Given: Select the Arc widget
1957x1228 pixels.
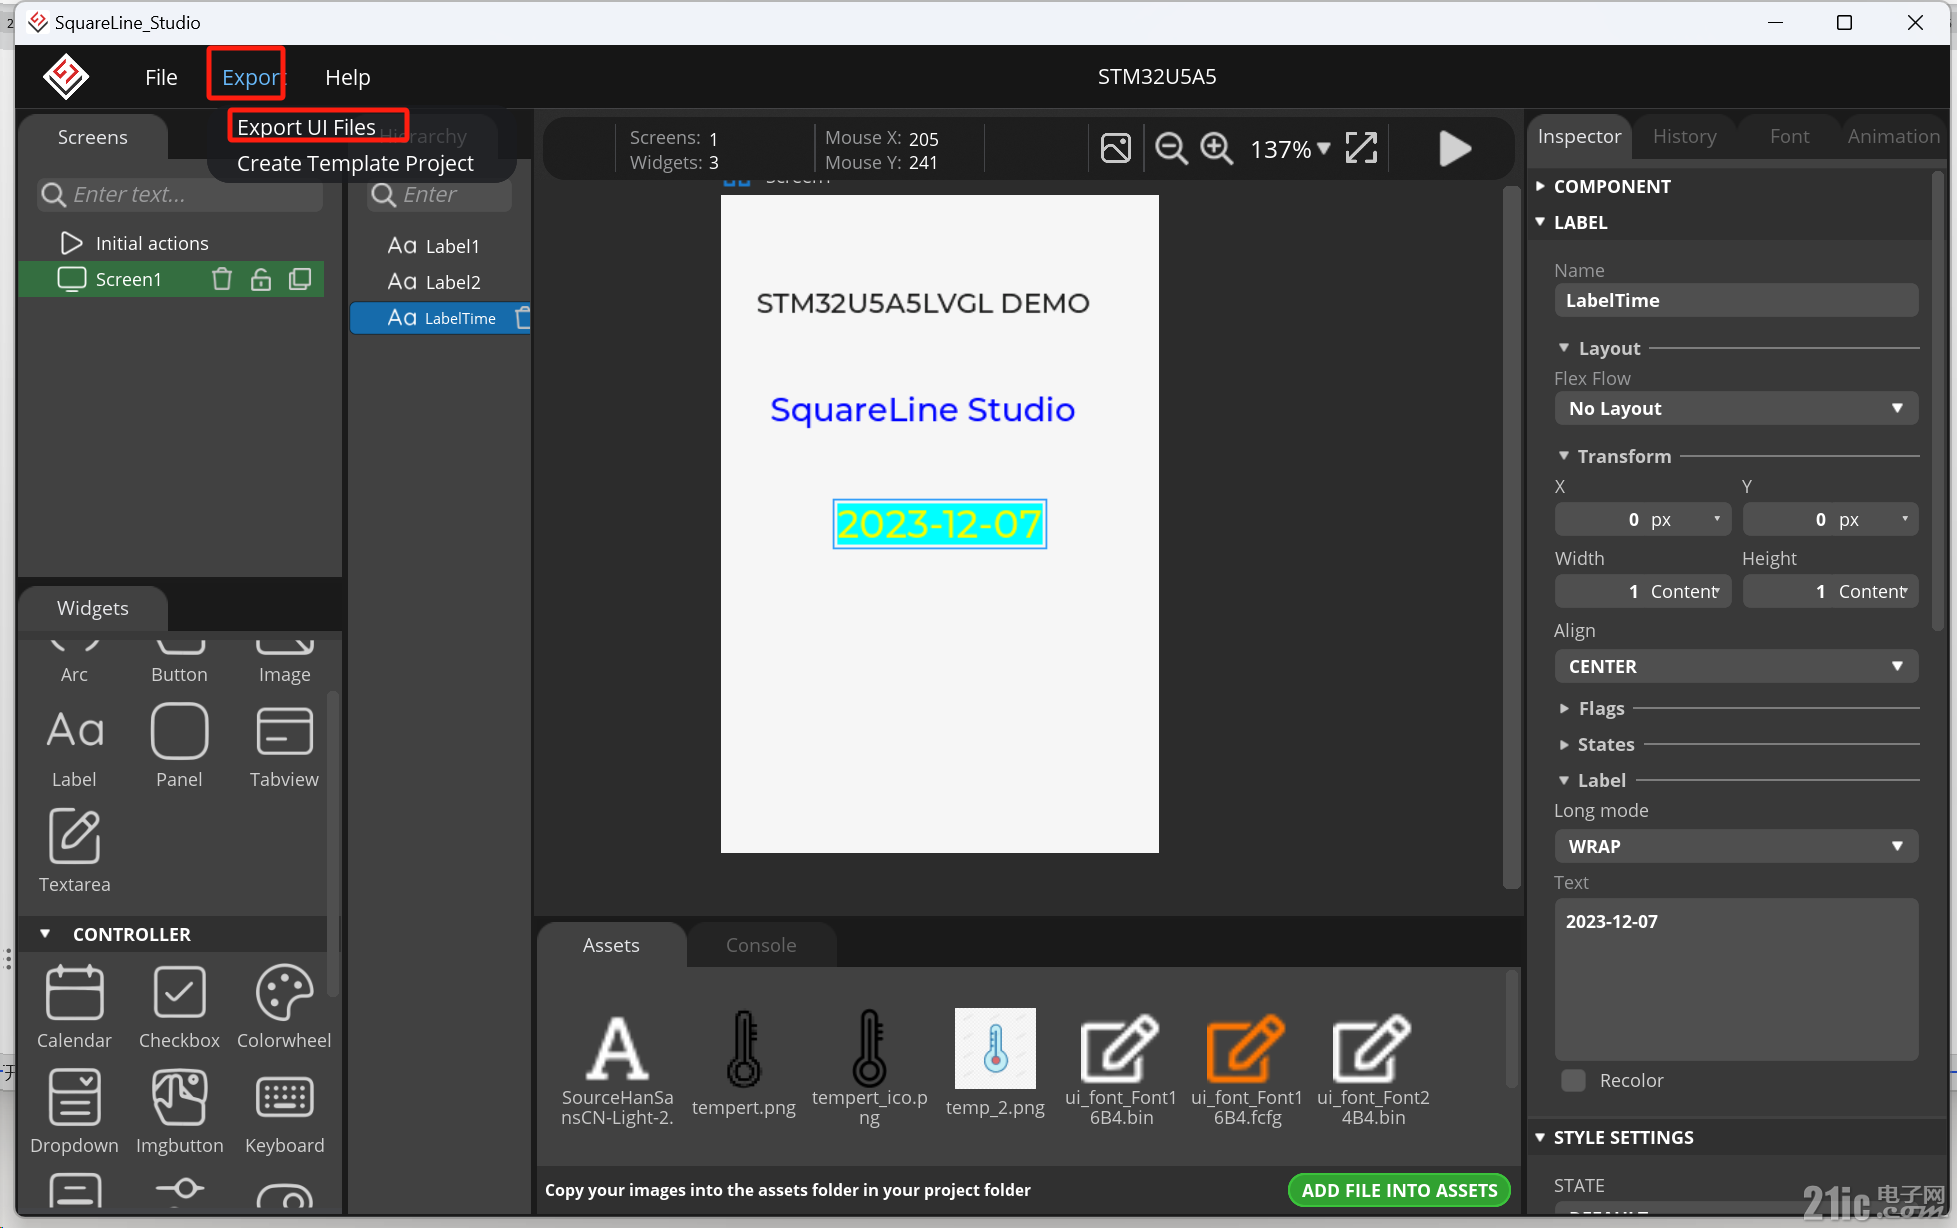Looking at the screenshot, I should click(x=74, y=661).
